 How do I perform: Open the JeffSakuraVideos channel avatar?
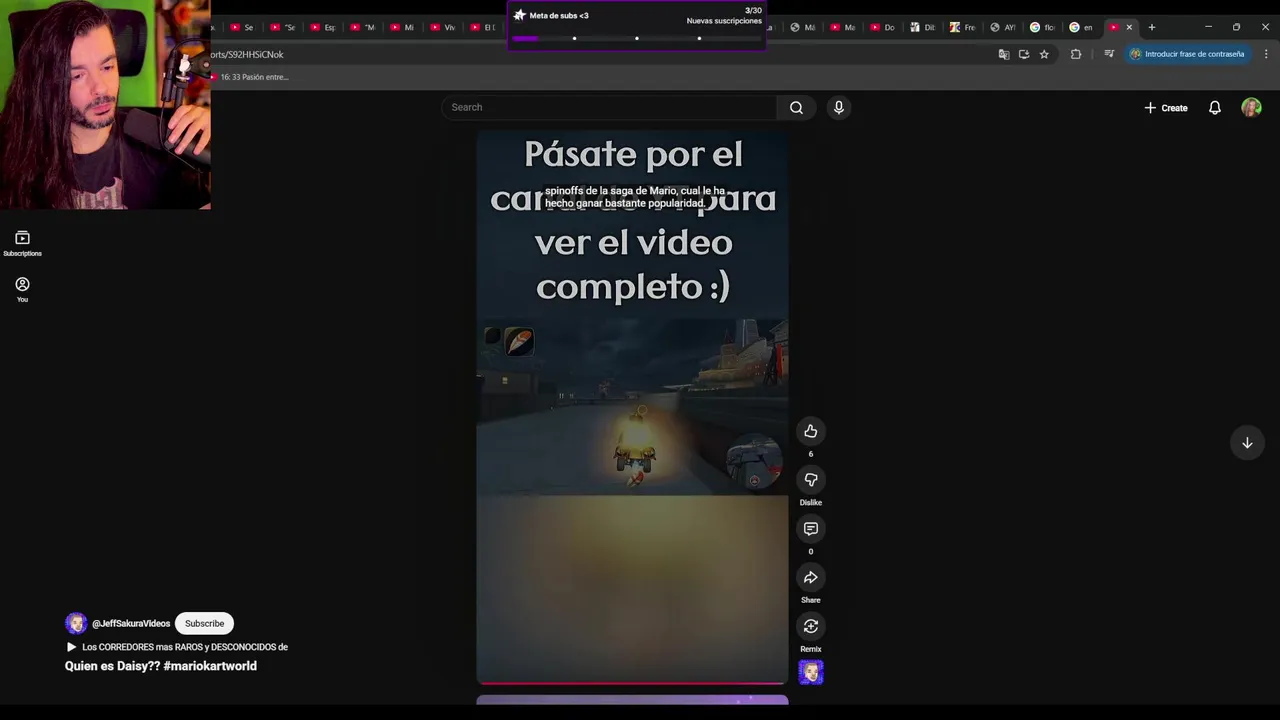(76, 624)
